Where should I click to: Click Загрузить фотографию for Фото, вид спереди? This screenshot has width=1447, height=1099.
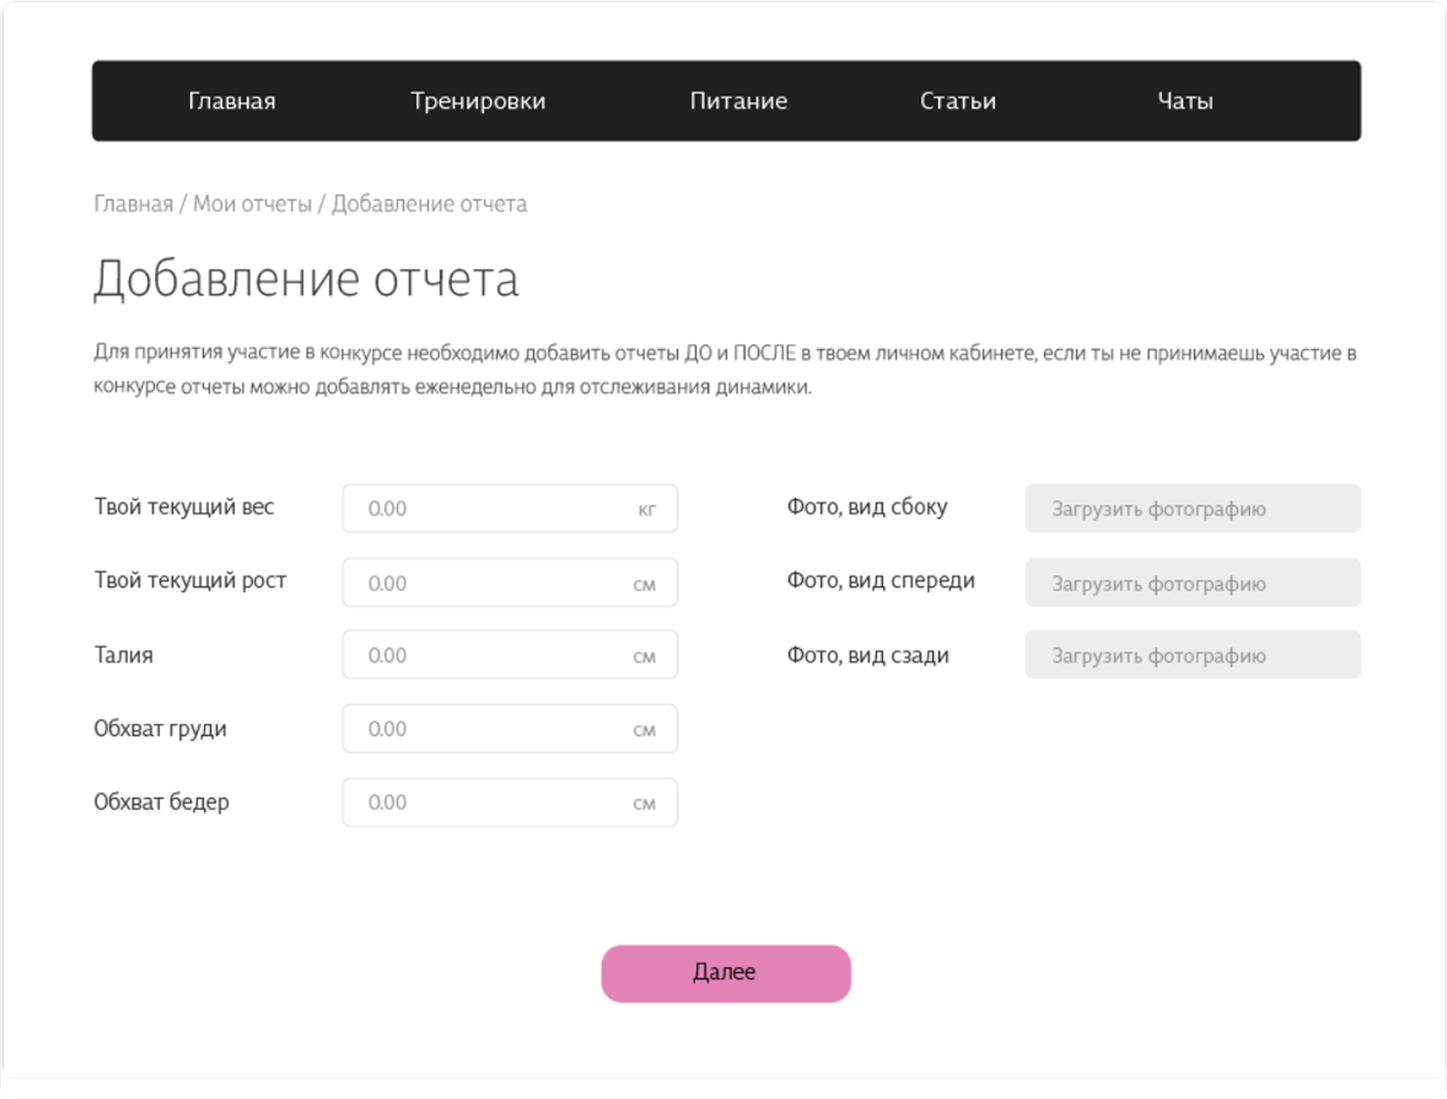[1192, 582]
